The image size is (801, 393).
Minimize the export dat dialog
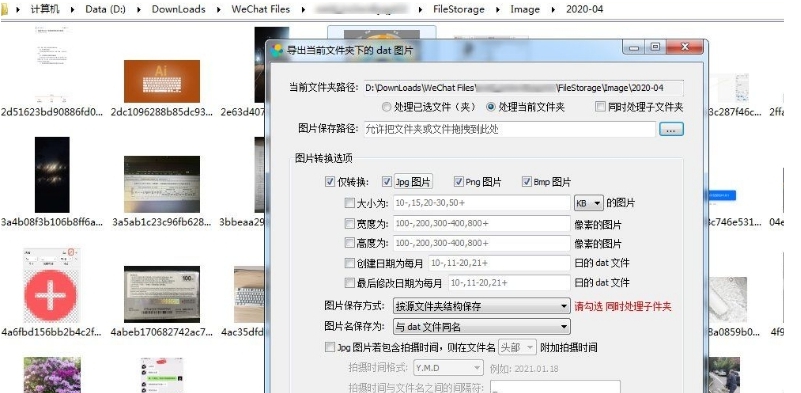click(x=634, y=48)
